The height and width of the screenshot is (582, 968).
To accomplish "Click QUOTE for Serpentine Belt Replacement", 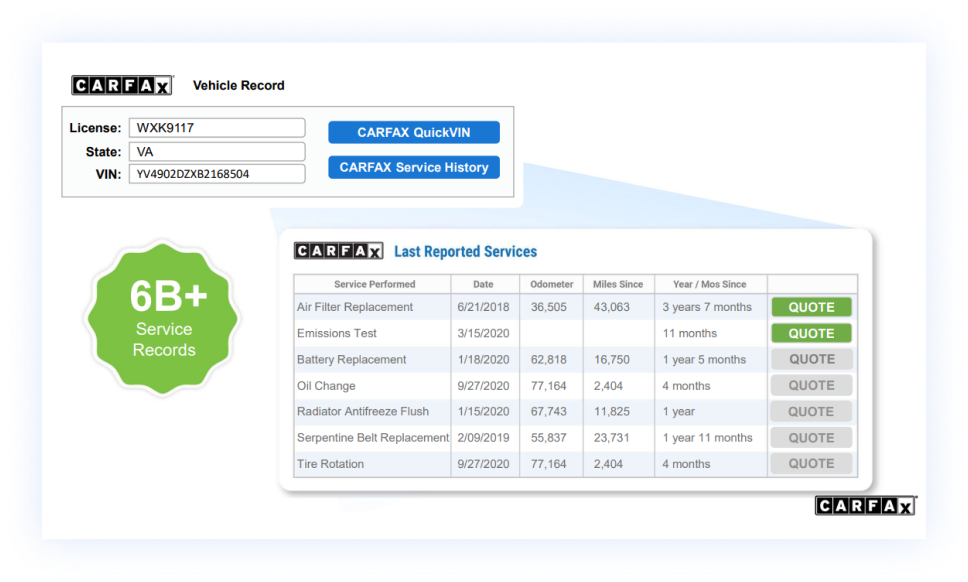I will click(x=811, y=438).
